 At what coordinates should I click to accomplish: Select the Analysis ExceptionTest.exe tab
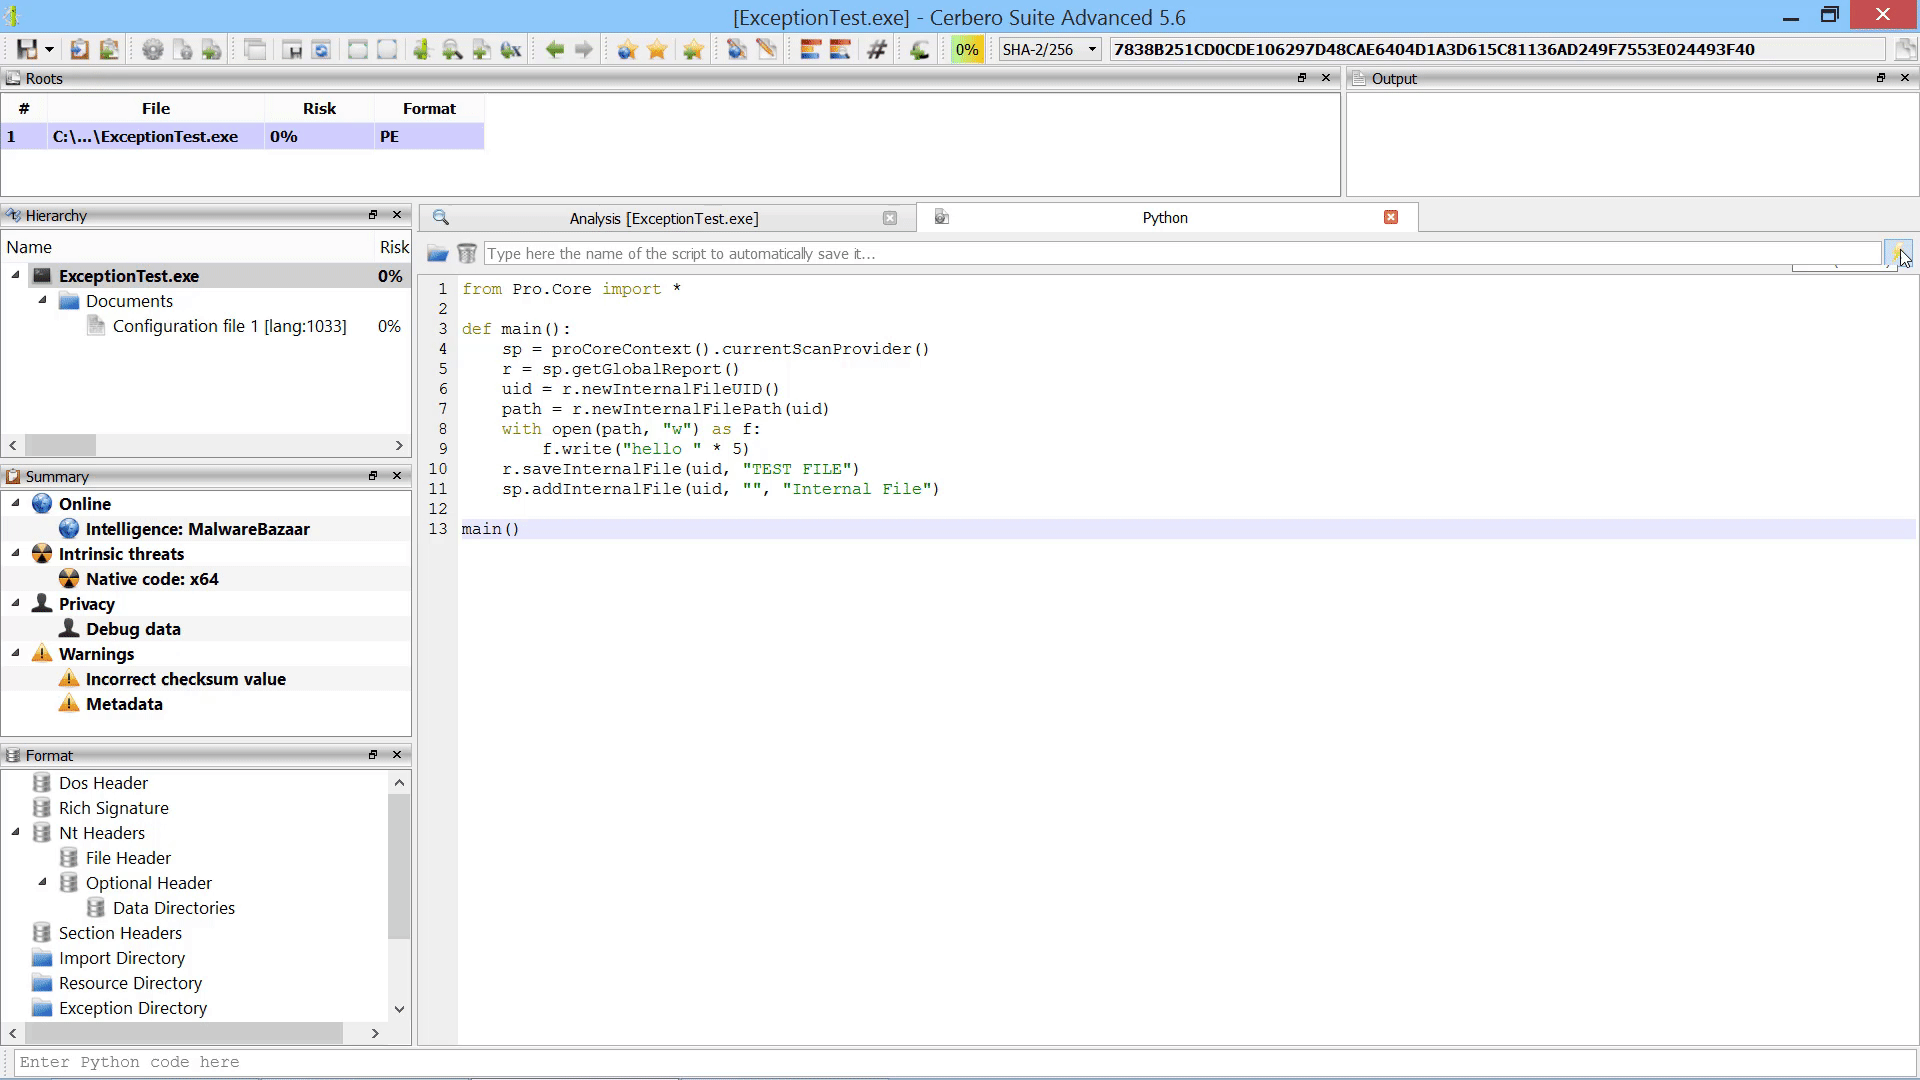[665, 216]
